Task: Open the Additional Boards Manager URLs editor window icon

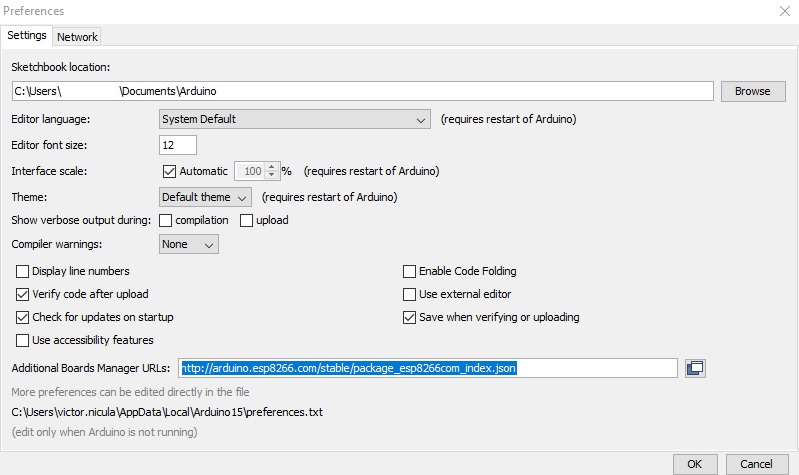Action: [695, 368]
